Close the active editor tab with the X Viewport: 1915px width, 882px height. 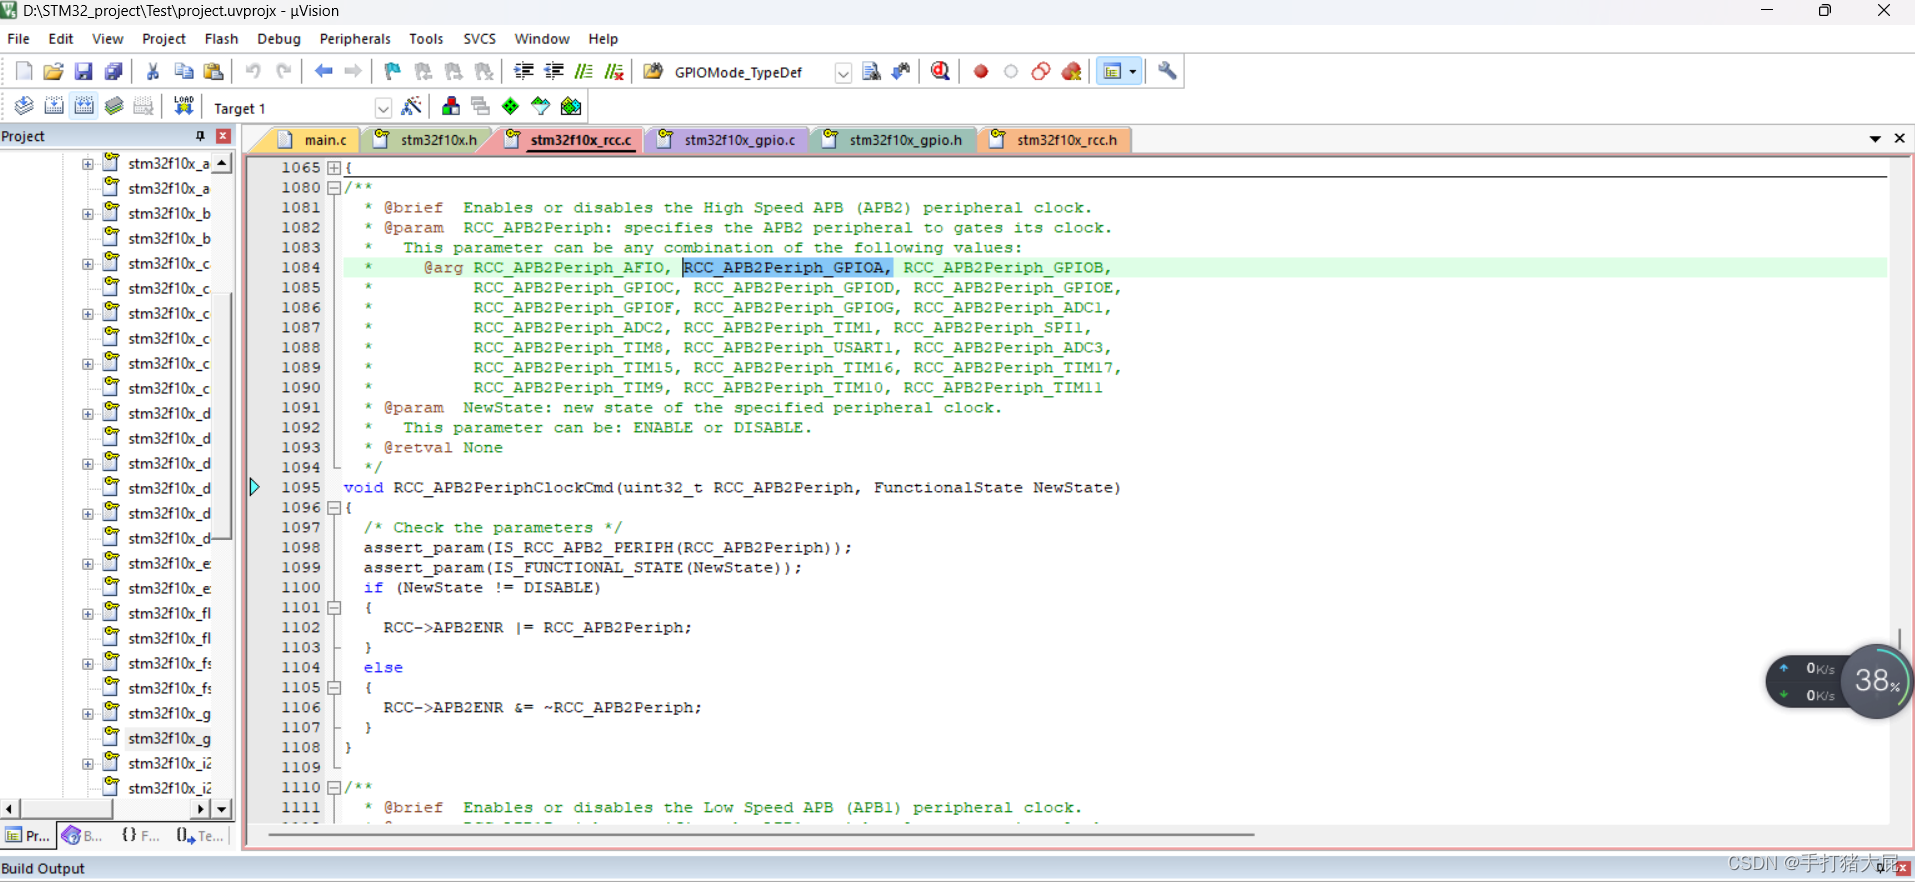pyautogui.click(x=1899, y=139)
